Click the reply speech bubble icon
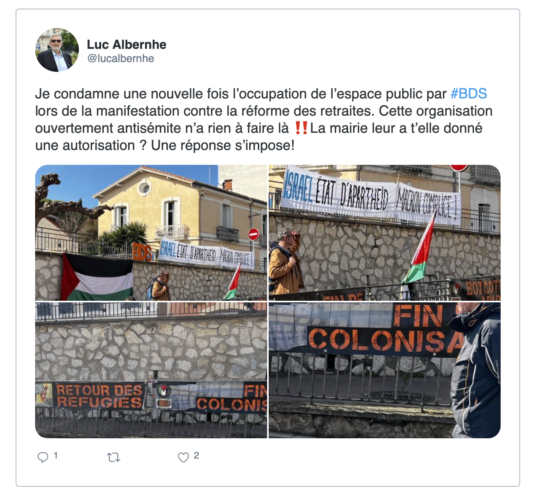Screen dimensions: 535x500 tap(43, 457)
